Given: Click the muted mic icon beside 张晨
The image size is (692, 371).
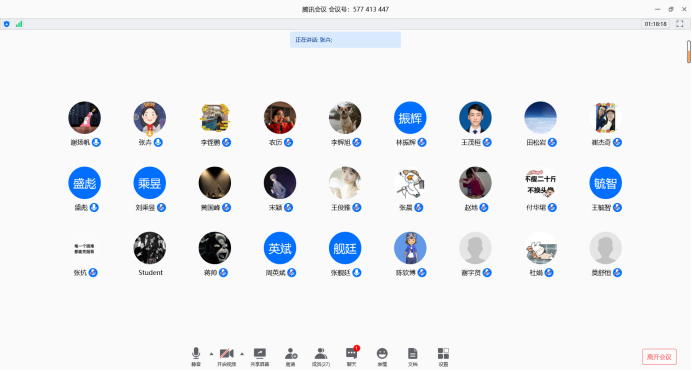Looking at the screenshot, I should [x=419, y=208].
